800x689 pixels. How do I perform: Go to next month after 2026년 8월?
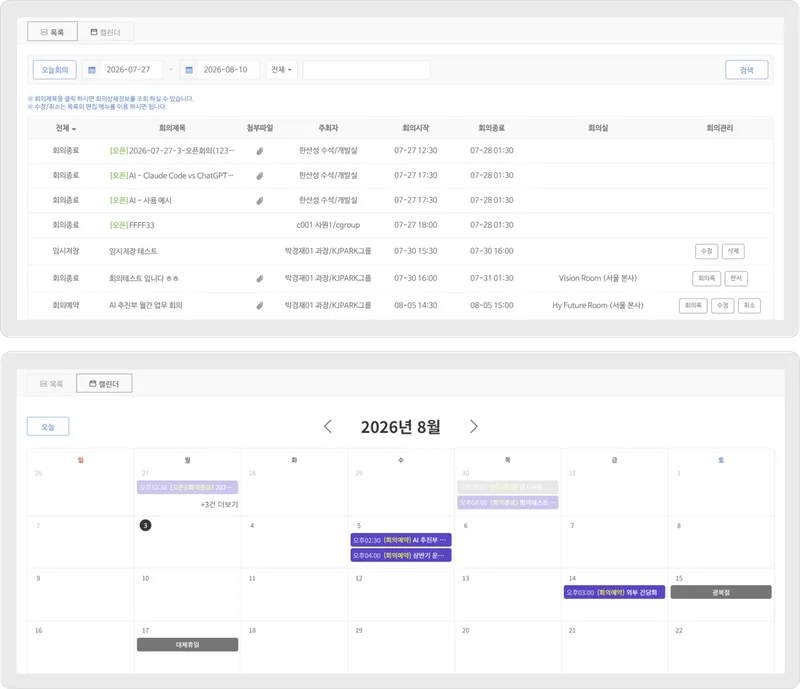473,427
